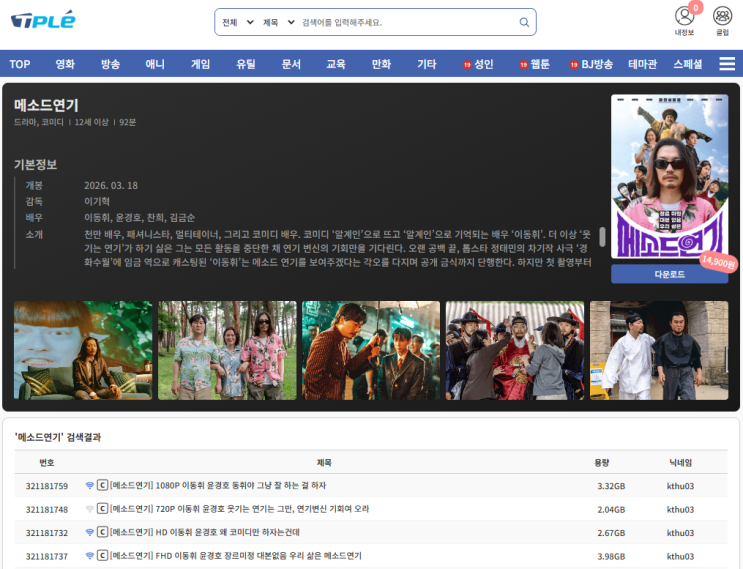Click the 메소드연기 movie poster

tap(669, 176)
